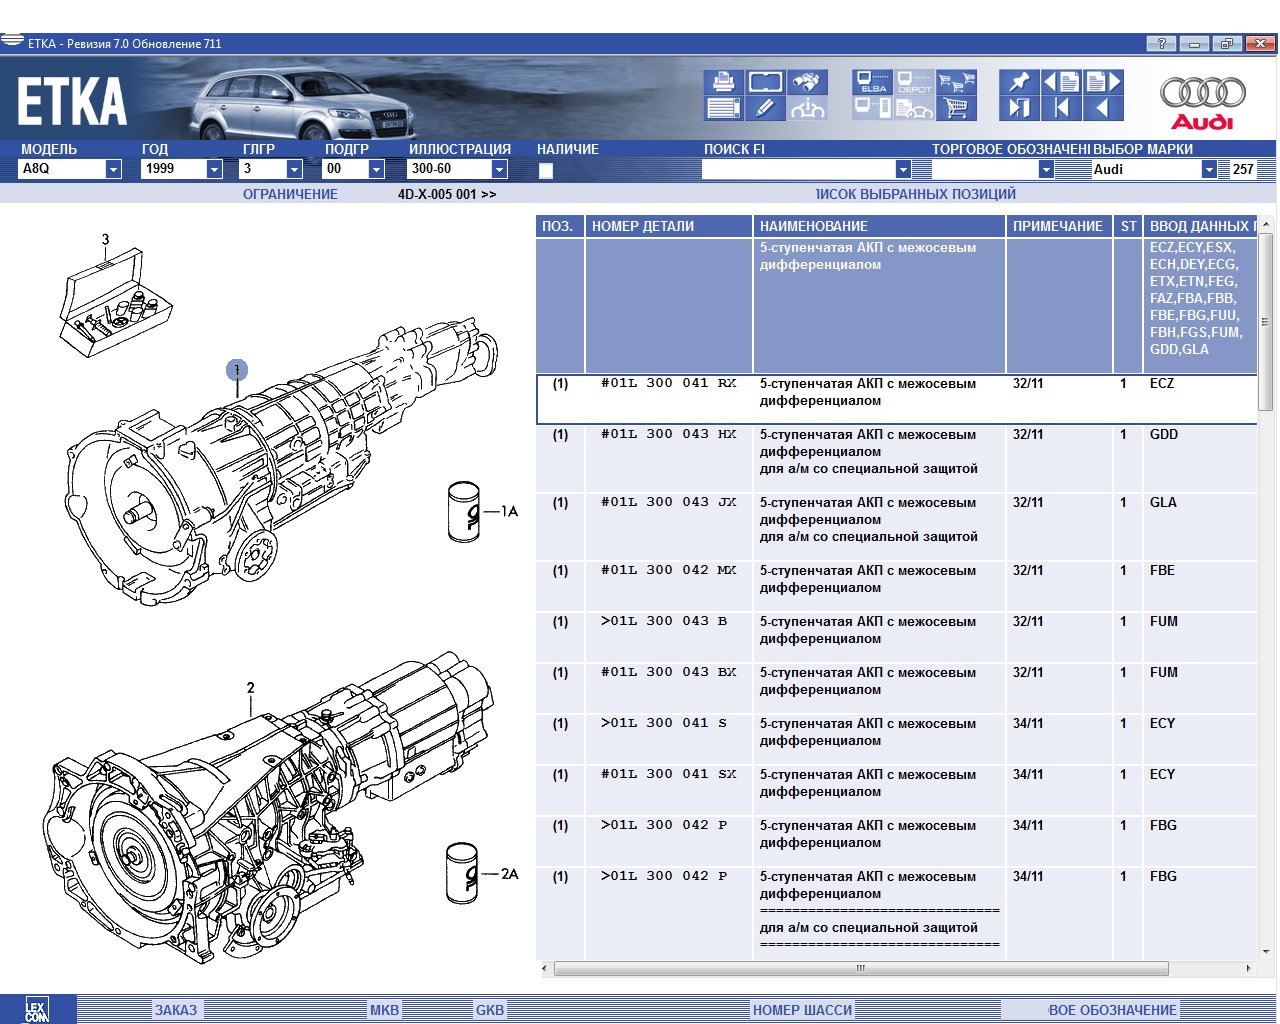The image size is (1280, 1024).
Task: Click the ST column header
Action: [1128, 226]
